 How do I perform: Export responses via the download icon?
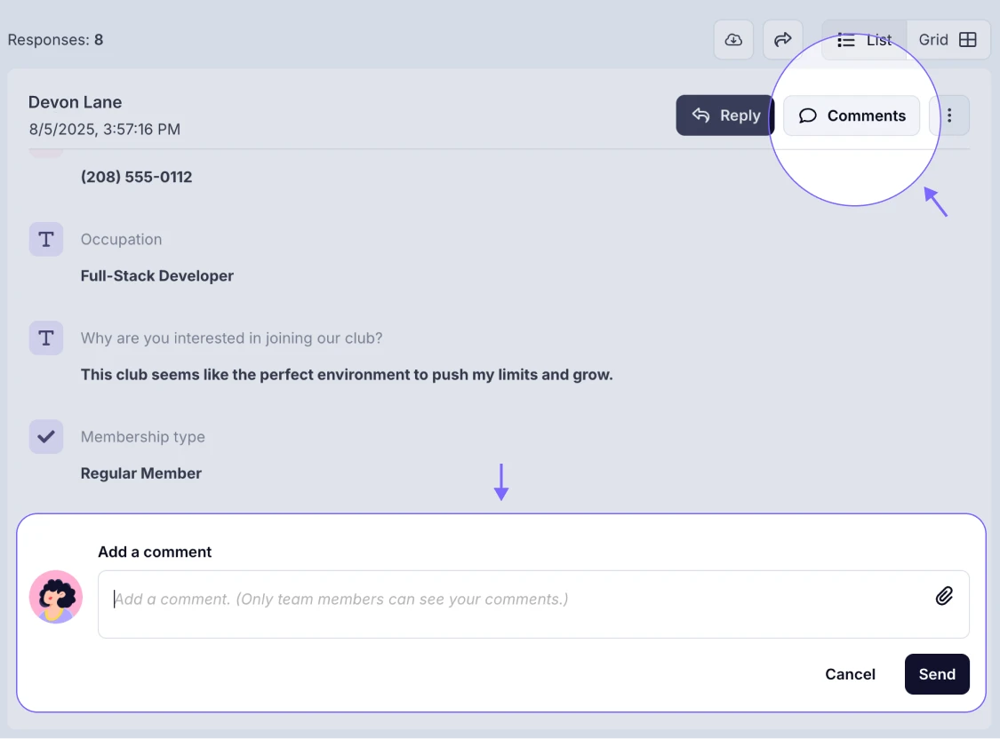click(x=733, y=39)
